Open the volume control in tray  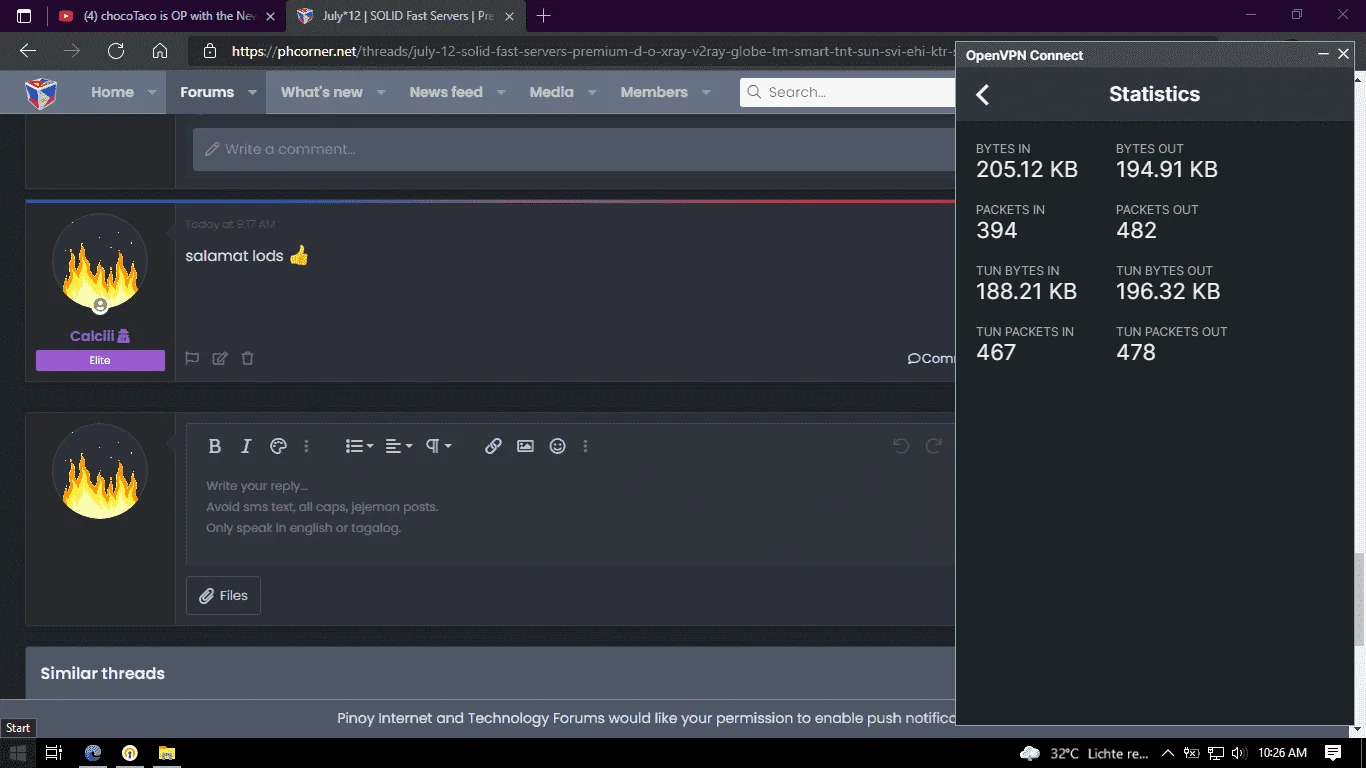click(x=1239, y=753)
